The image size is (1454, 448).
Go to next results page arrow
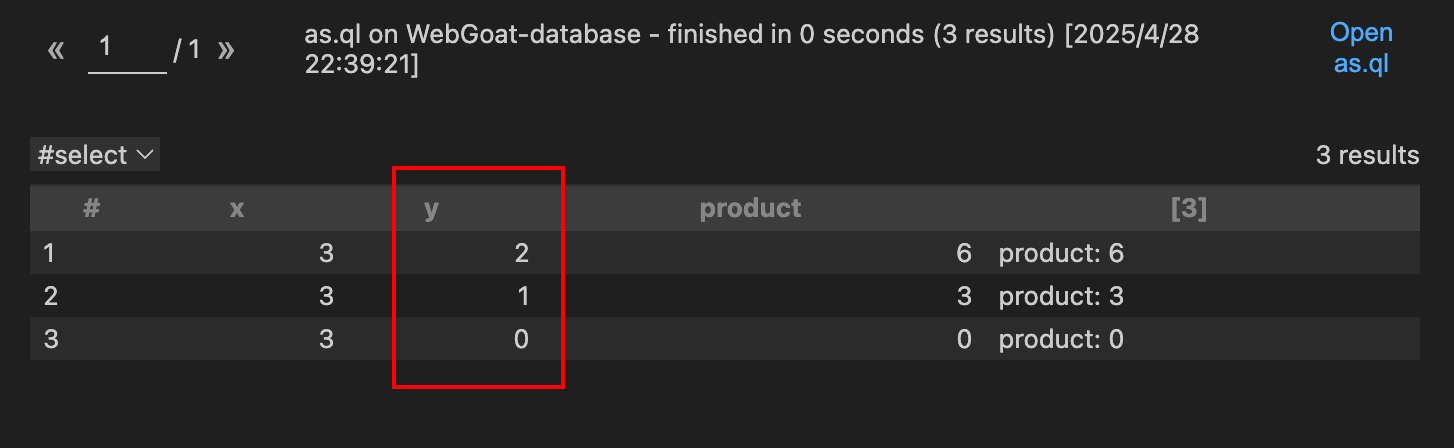(x=226, y=50)
